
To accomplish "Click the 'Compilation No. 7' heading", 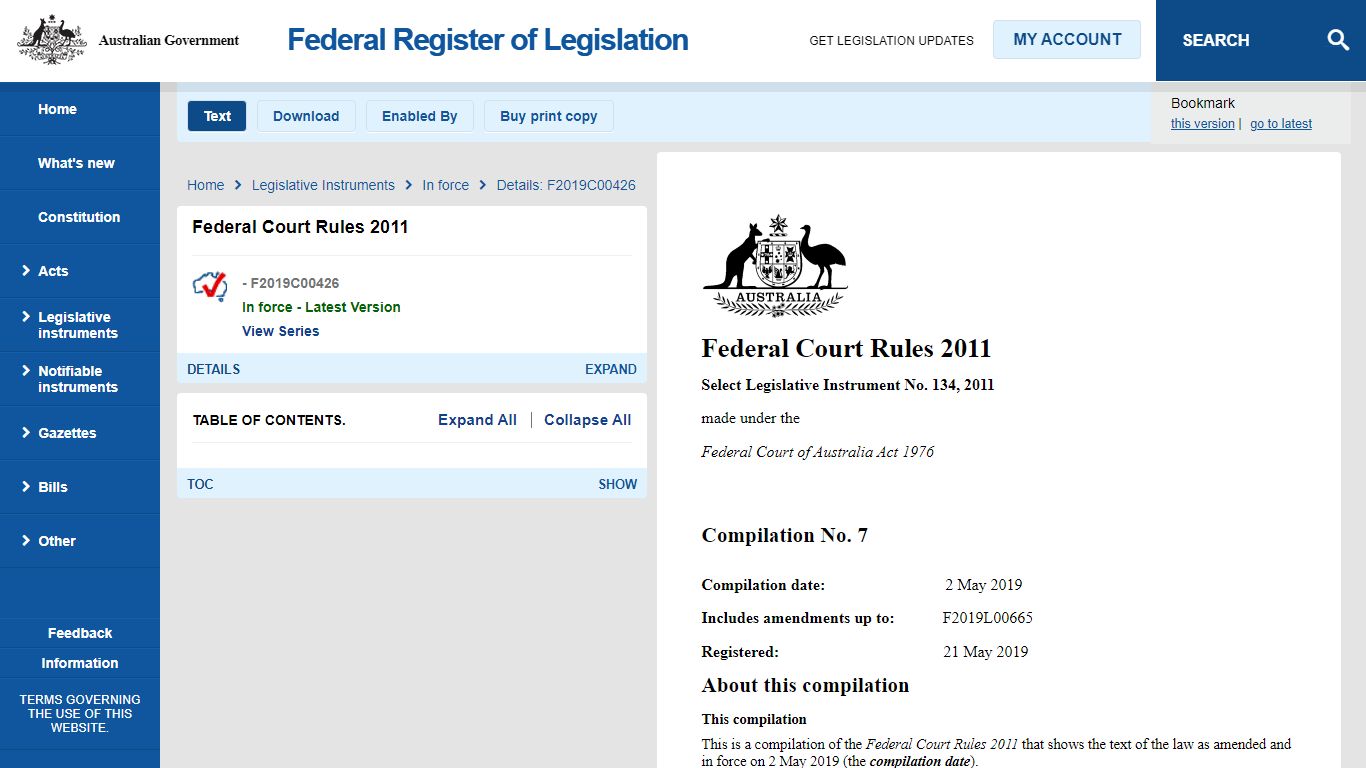I will coord(784,535).
